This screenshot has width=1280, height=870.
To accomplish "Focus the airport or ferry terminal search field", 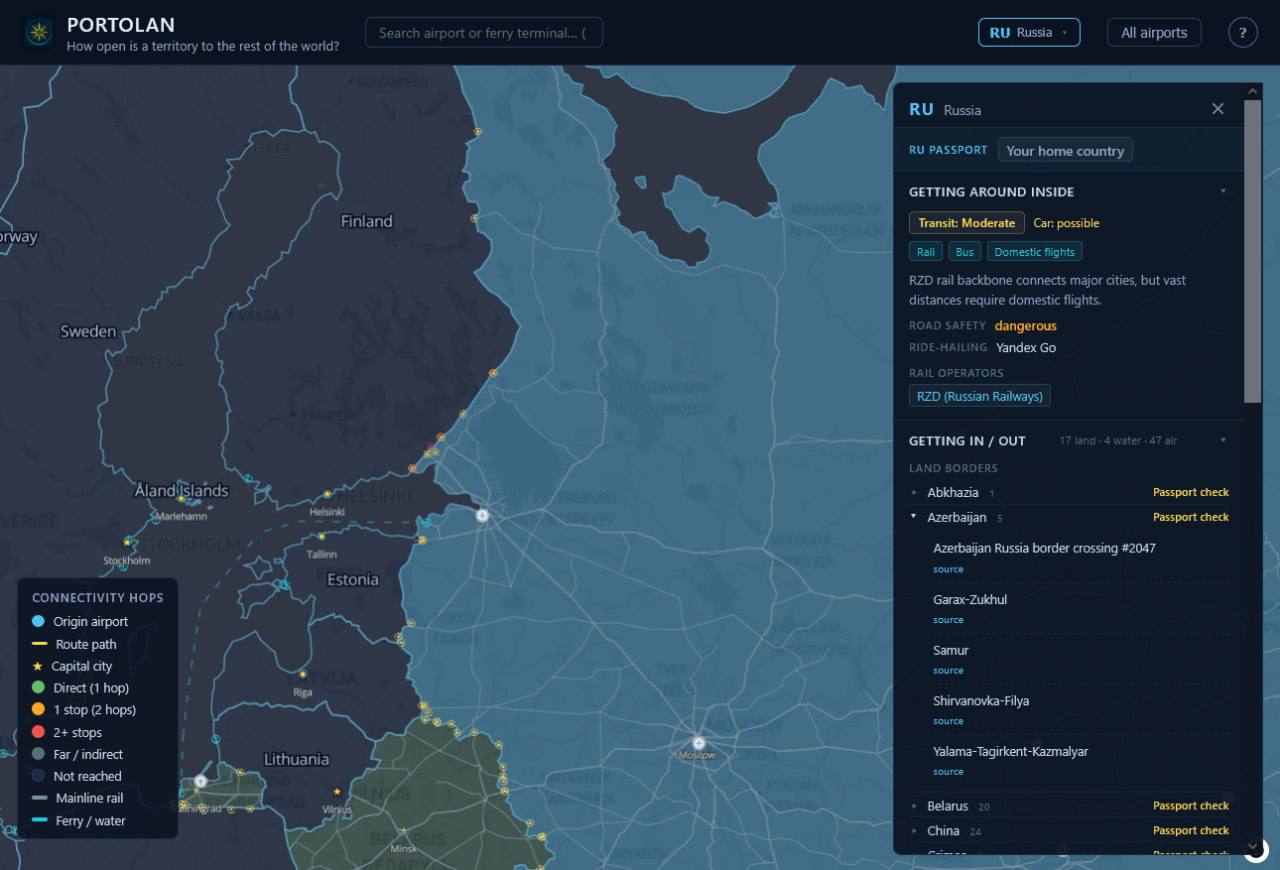I will tap(484, 33).
